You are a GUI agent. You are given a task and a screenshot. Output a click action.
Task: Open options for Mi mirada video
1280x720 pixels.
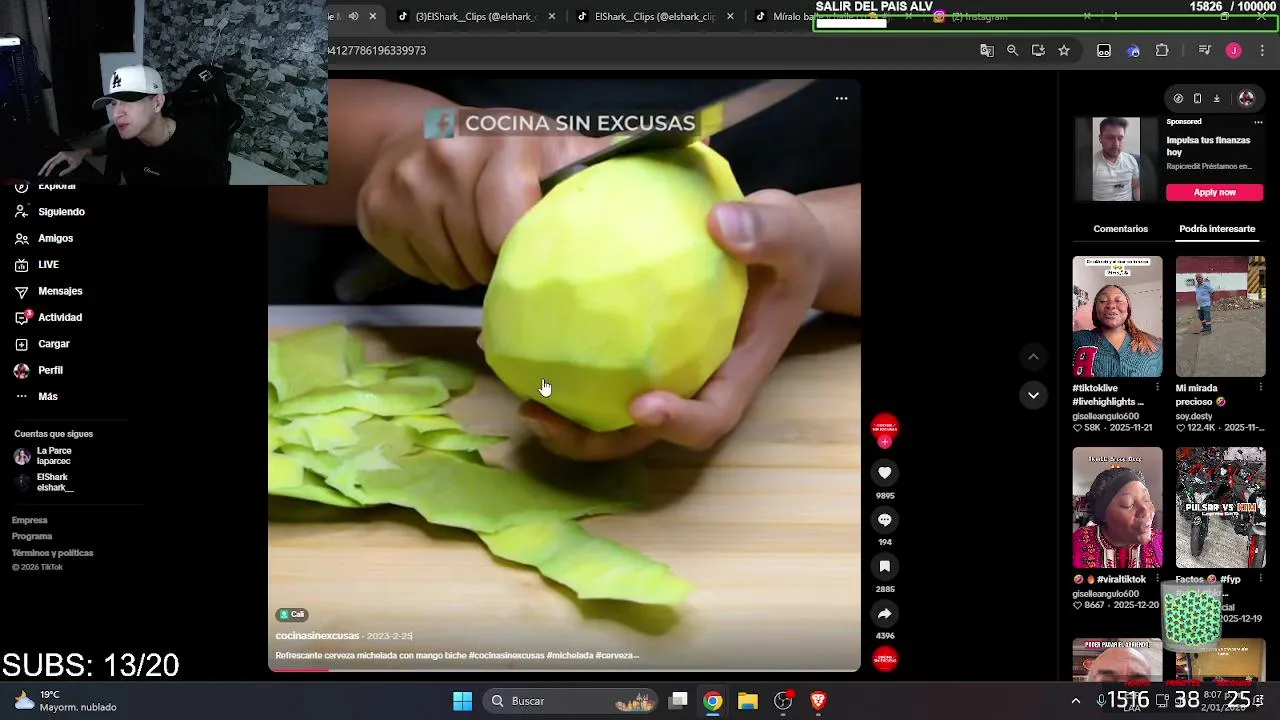coord(1260,388)
